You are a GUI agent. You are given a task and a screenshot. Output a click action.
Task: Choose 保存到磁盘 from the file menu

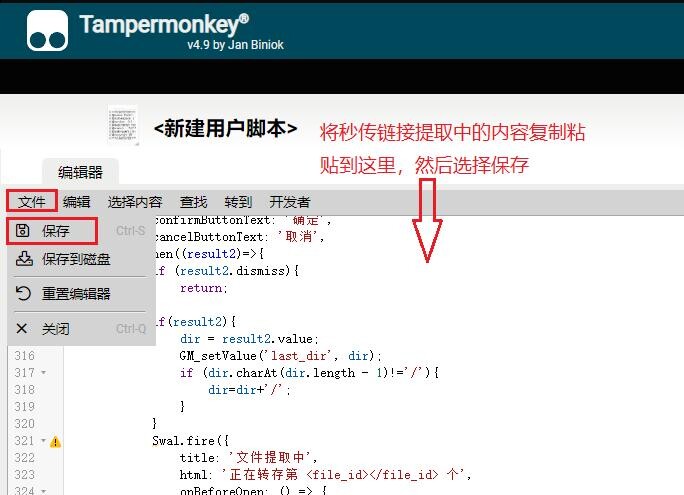pyautogui.click(x=76, y=259)
